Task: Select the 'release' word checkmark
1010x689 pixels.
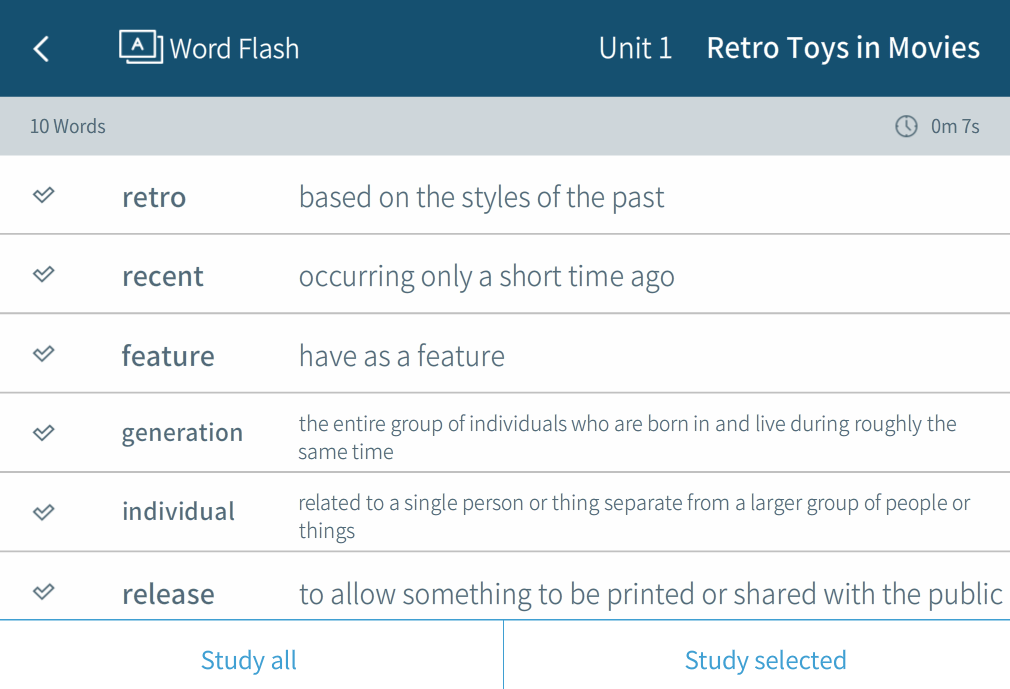Action: point(44,592)
